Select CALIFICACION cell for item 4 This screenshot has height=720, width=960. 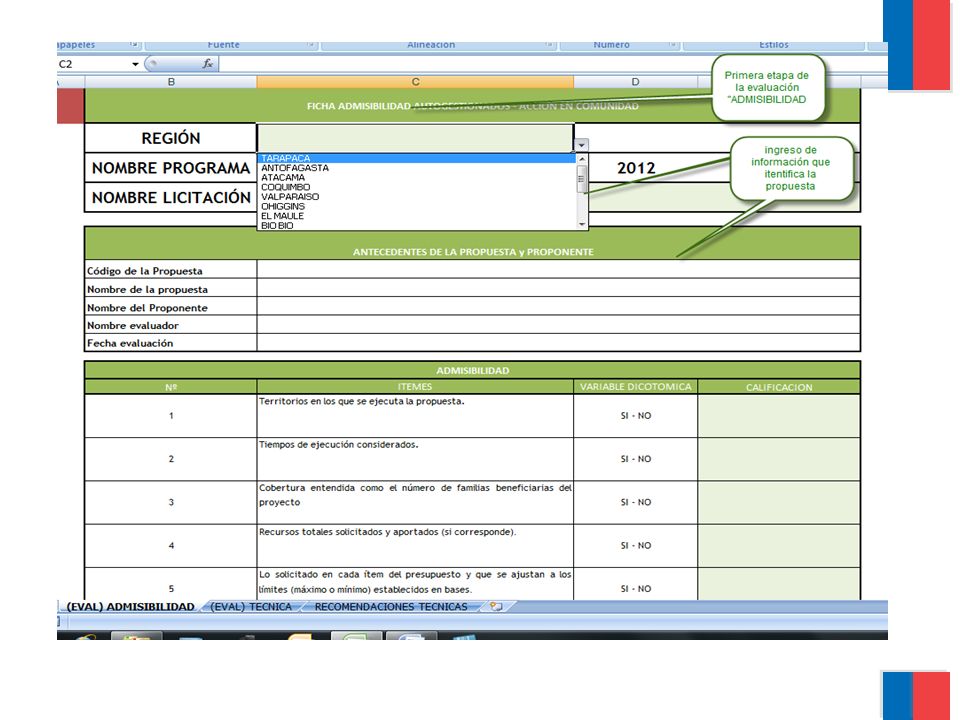click(x=779, y=546)
